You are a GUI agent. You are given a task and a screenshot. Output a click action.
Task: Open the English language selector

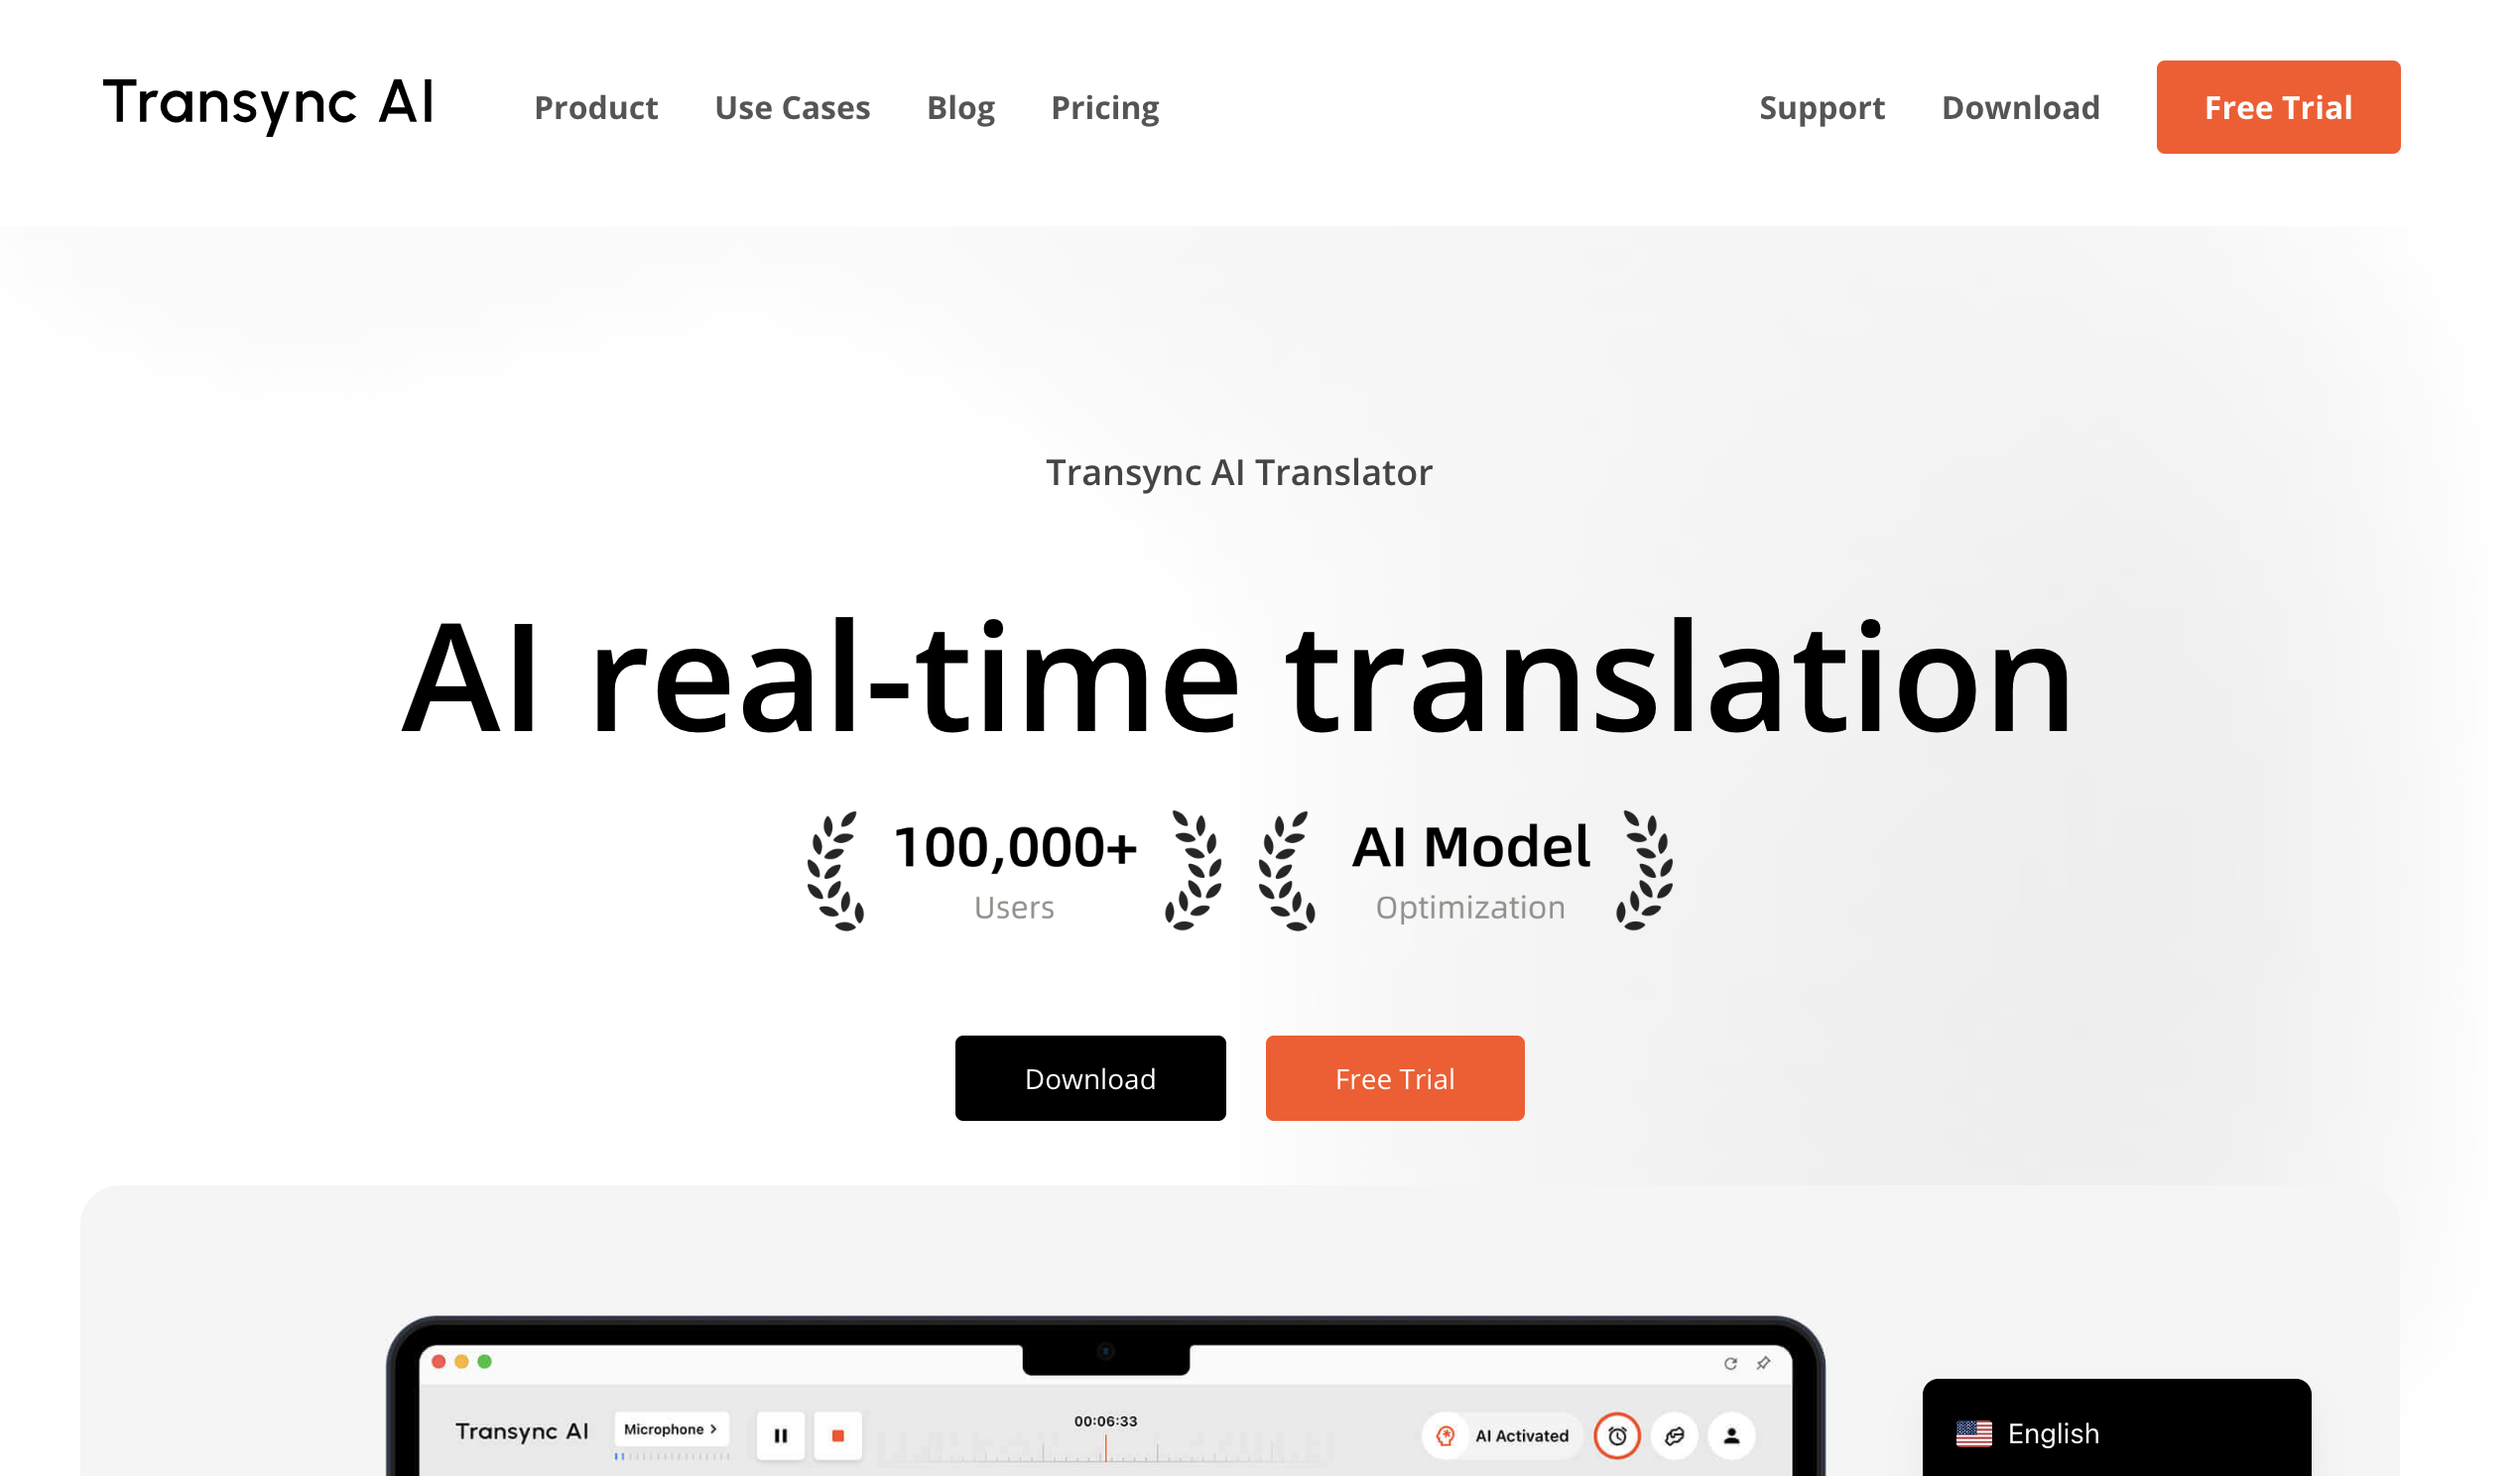pos(2115,1433)
